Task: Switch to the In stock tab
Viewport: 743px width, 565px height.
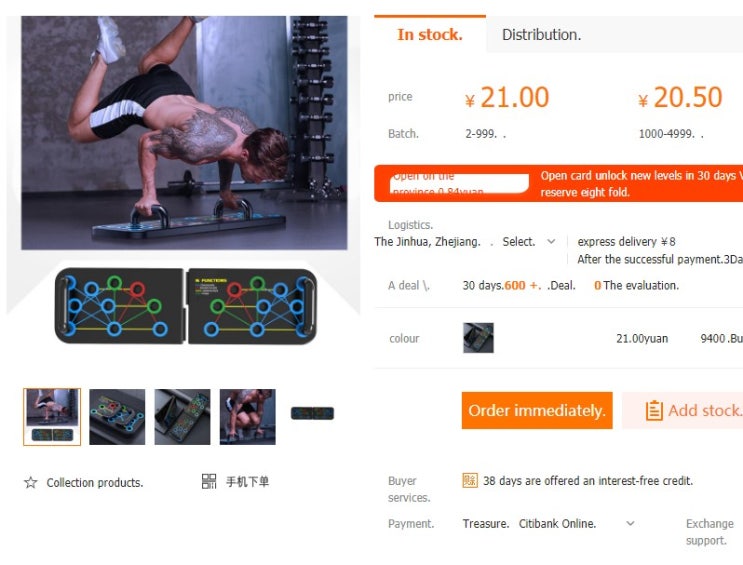Action: (430, 34)
